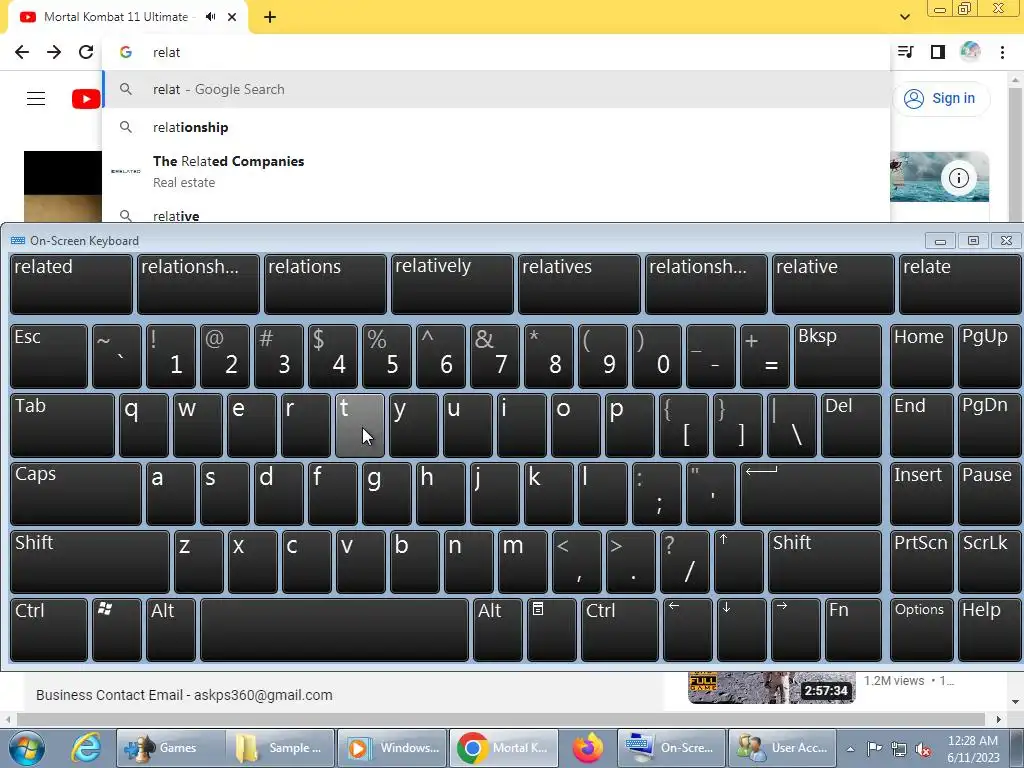Click the space bar key
Viewport: 1024px width, 768px height.
pyautogui.click(x=334, y=630)
